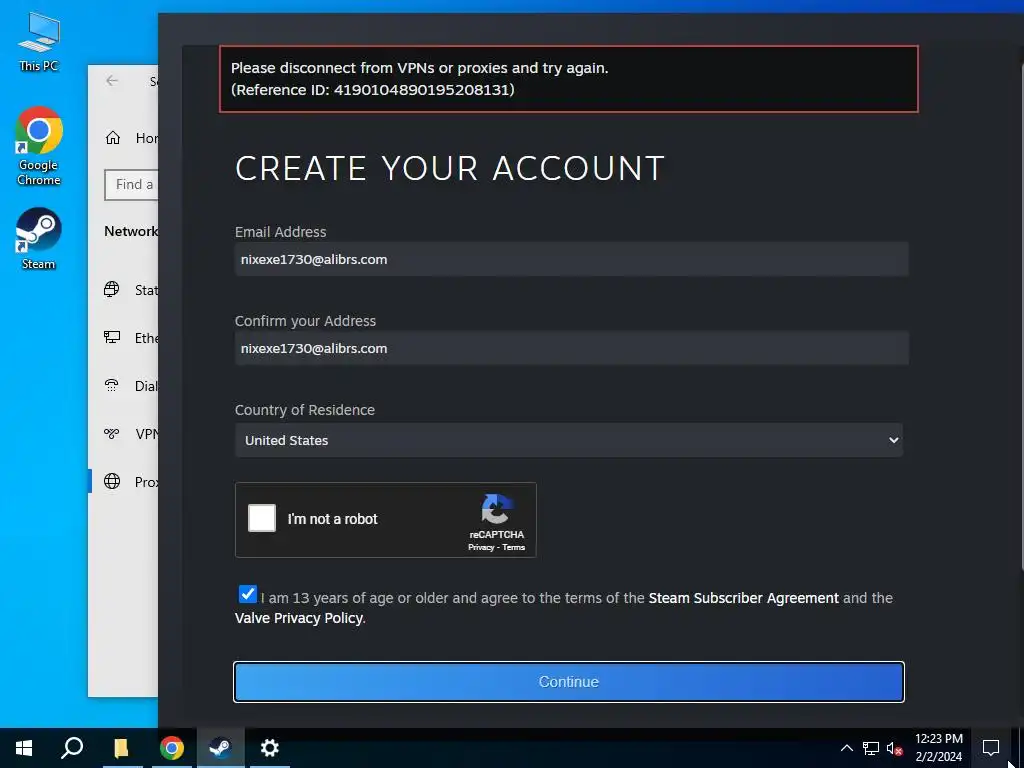This screenshot has width=1024, height=768.
Task: Open Country of Residence dropdown
Action: 569,440
